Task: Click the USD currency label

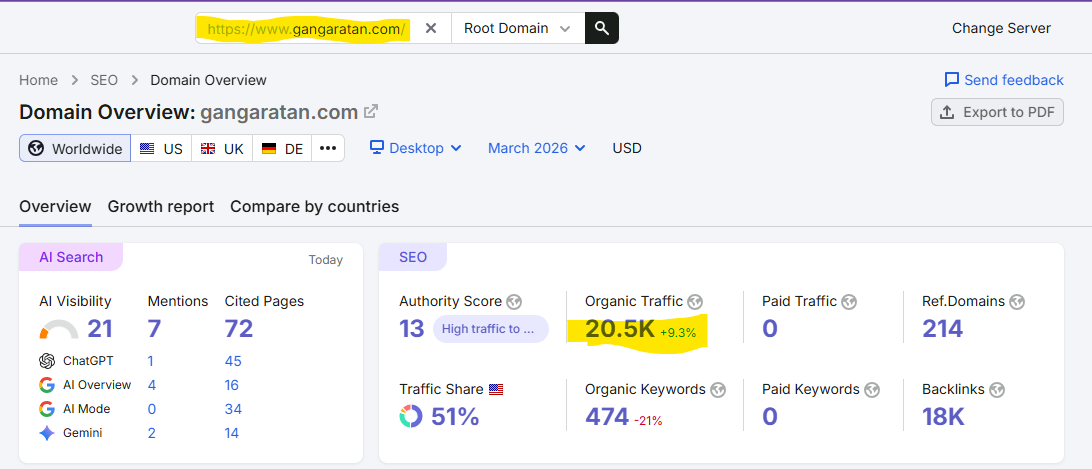Action: 627,148
